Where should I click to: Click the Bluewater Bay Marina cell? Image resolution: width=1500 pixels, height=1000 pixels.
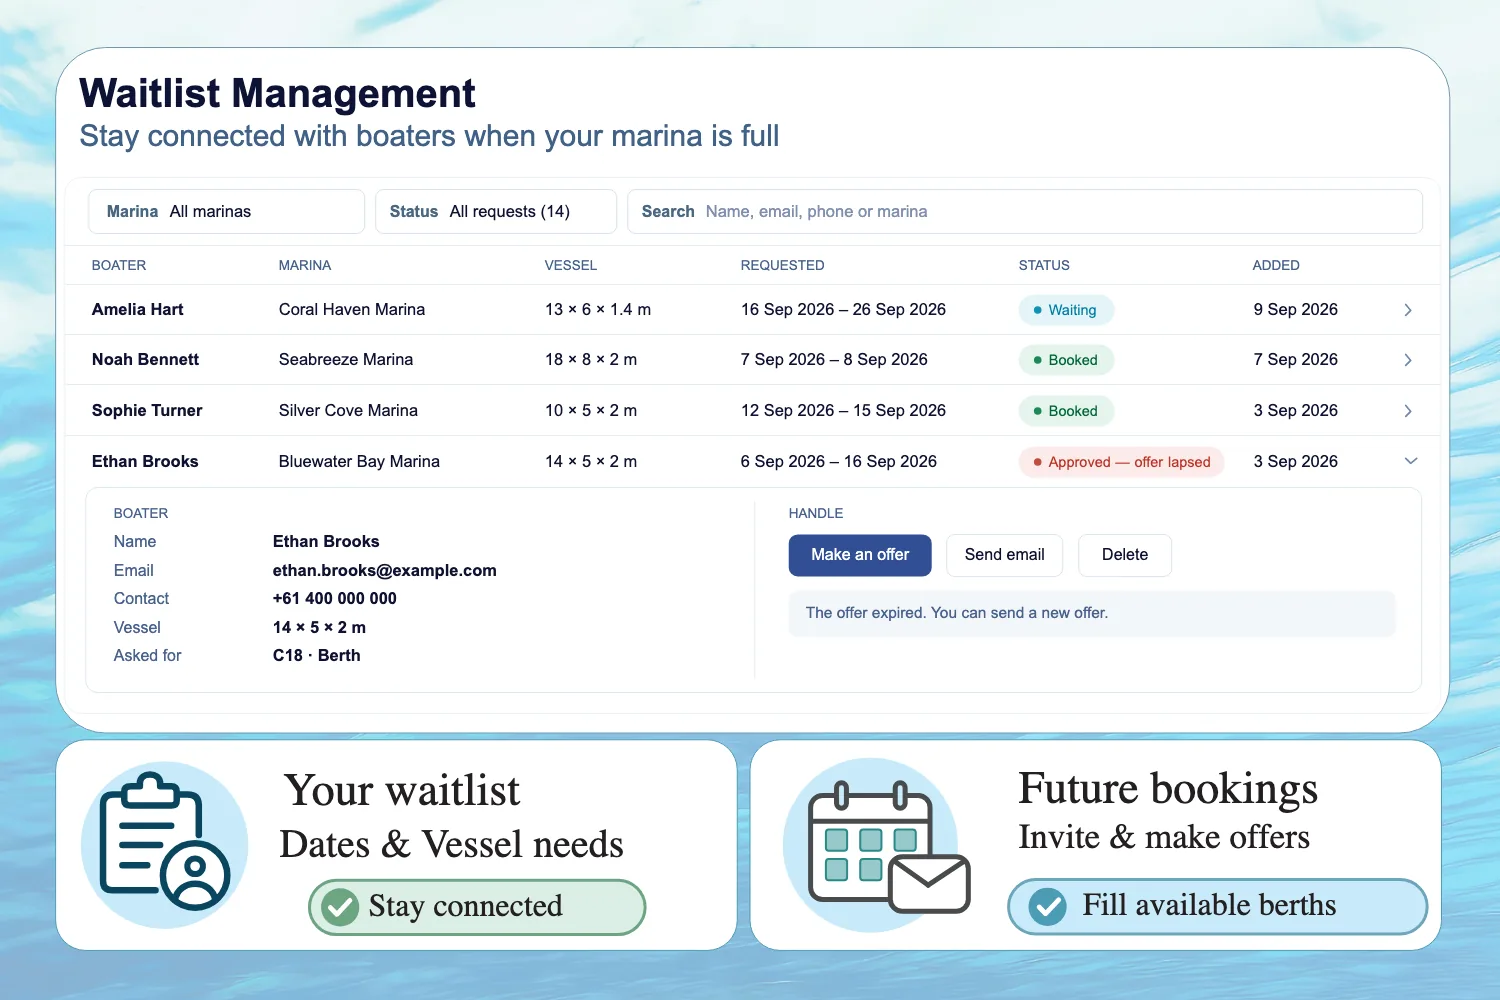[359, 462]
